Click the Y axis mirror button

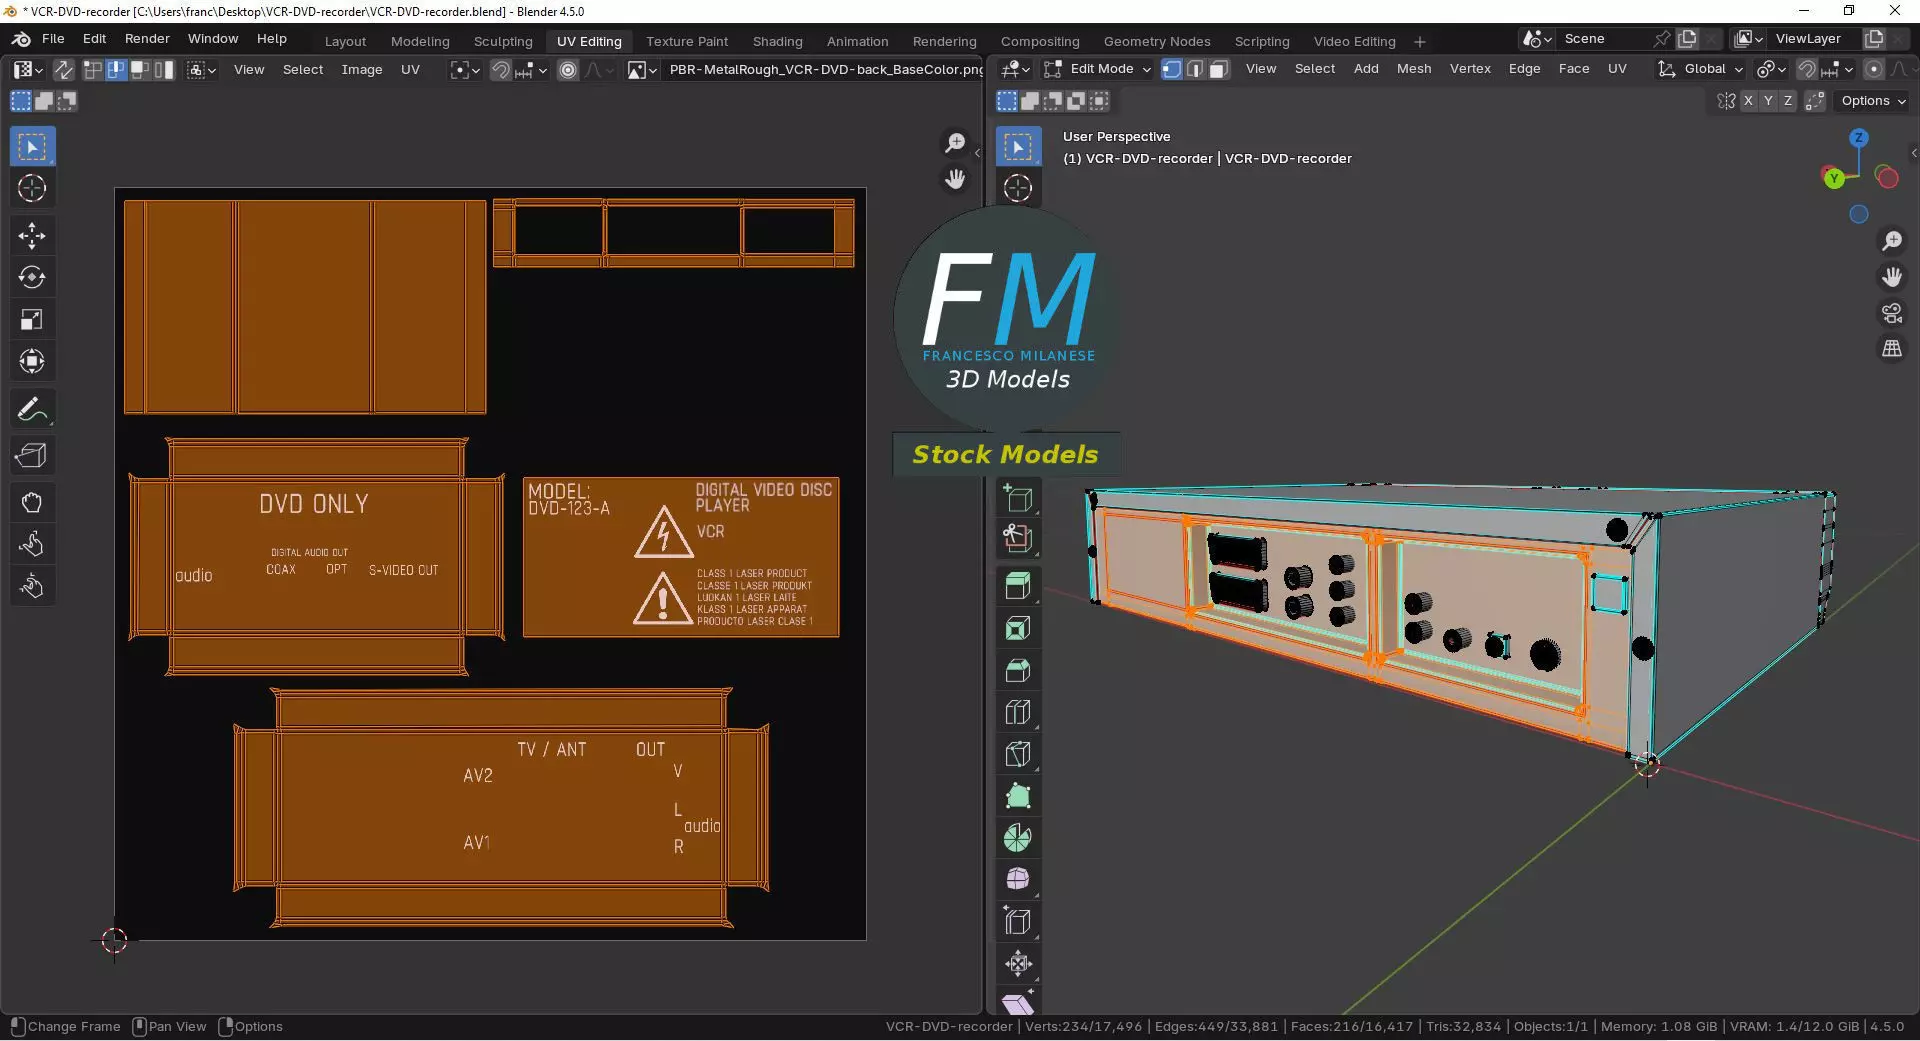pyautogui.click(x=1768, y=101)
